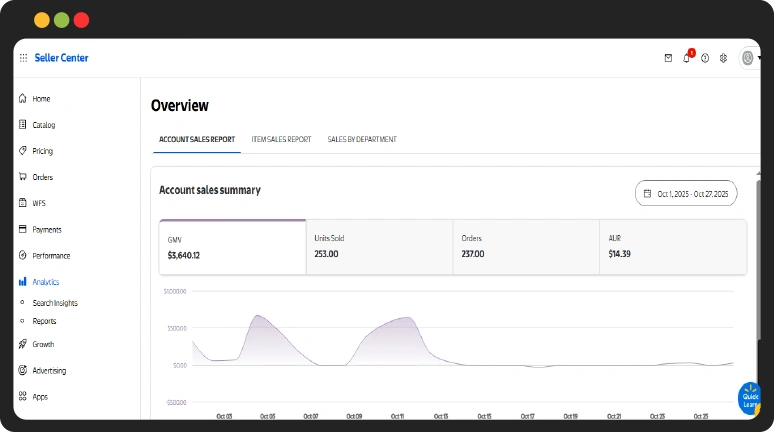
Task: Click the Orders cart icon
Action: pos(23,177)
